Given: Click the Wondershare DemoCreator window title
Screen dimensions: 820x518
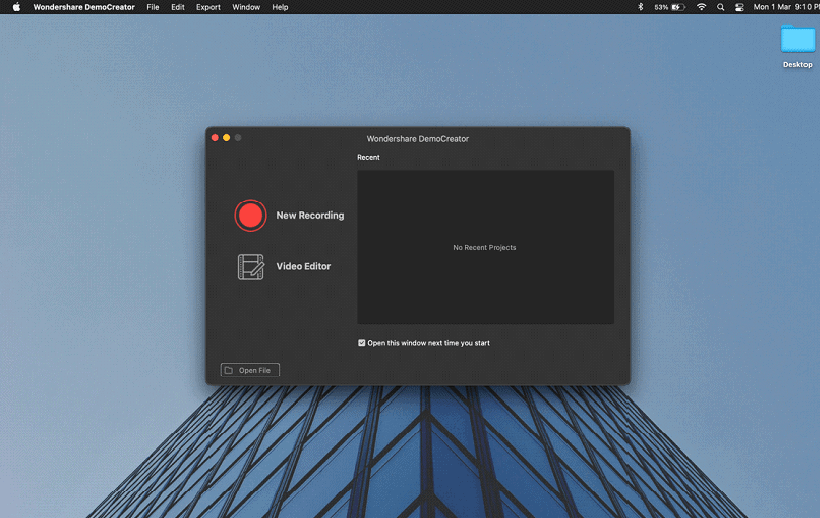Looking at the screenshot, I should tap(417, 139).
